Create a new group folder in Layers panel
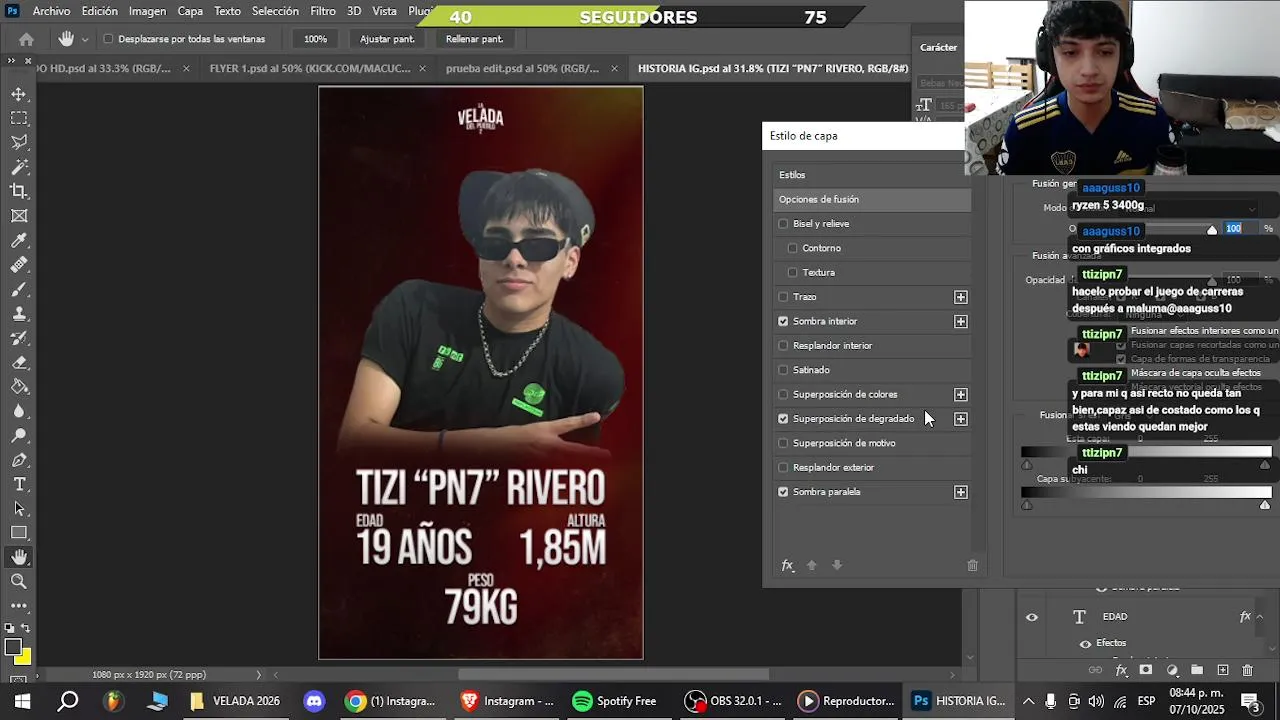This screenshot has height=720, width=1280. 1197,670
